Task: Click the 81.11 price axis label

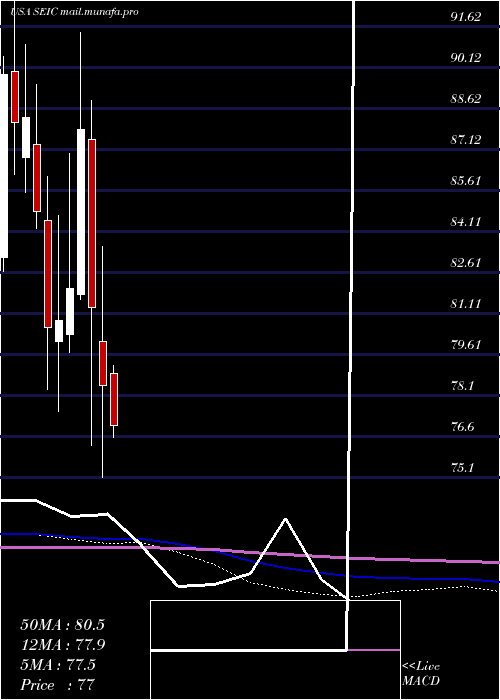Action: 466,304
